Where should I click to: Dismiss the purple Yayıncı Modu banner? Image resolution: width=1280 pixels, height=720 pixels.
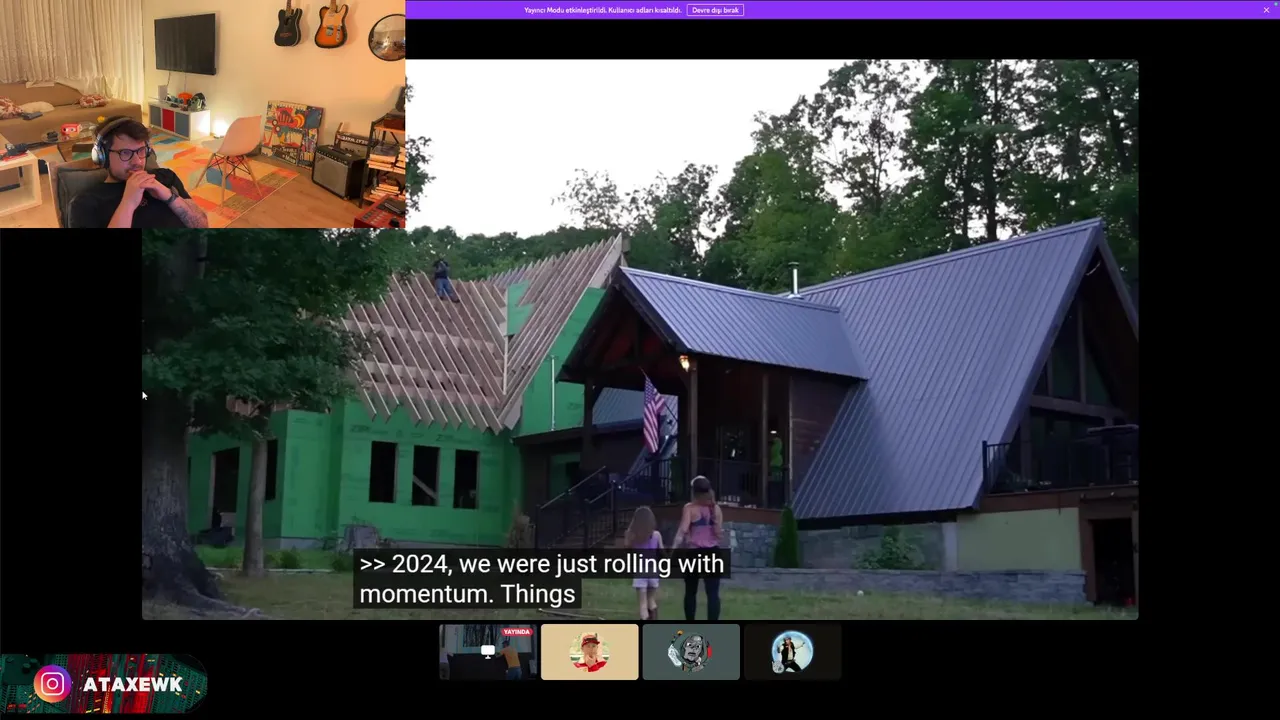(1266, 10)
